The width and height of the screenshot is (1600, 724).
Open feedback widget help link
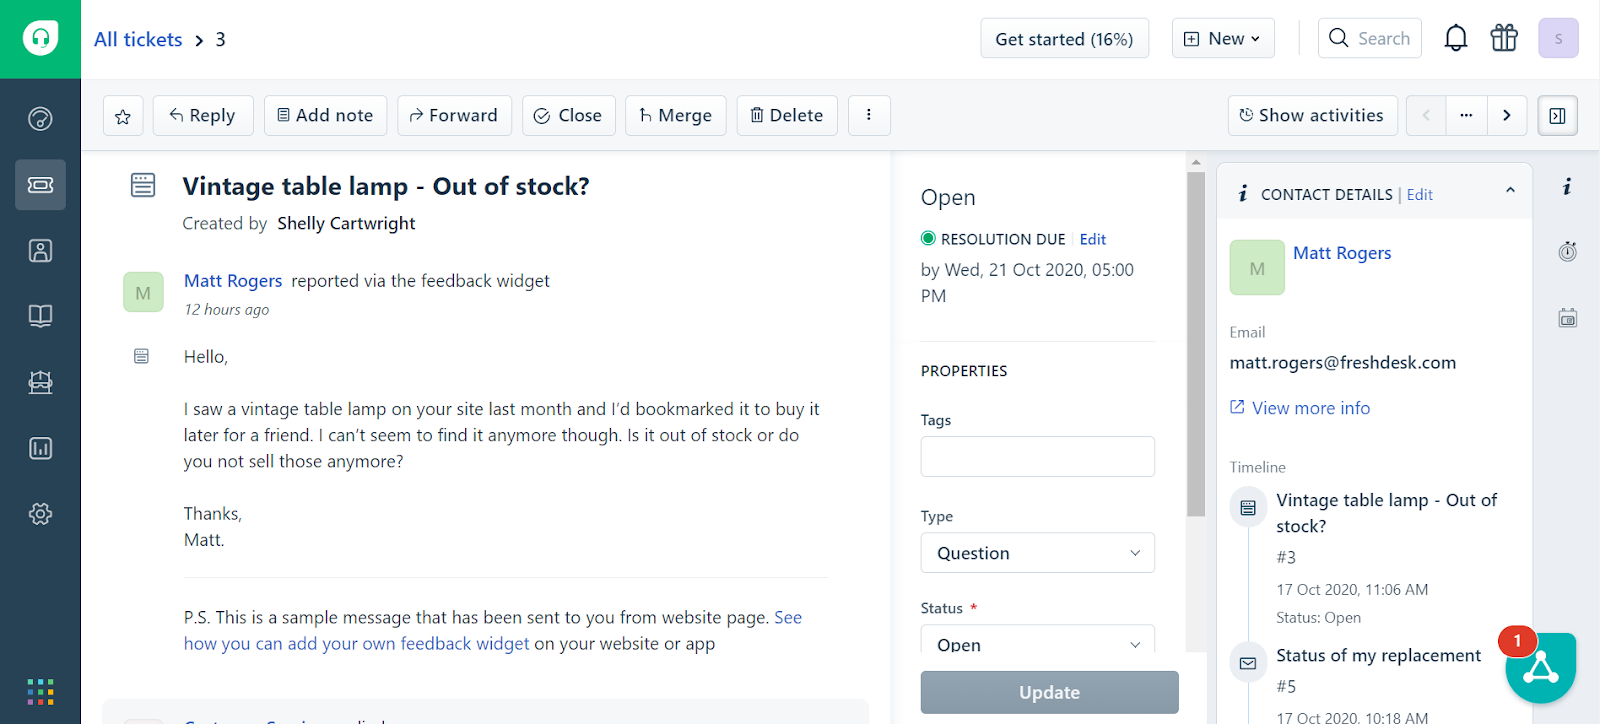coord(493,631)
